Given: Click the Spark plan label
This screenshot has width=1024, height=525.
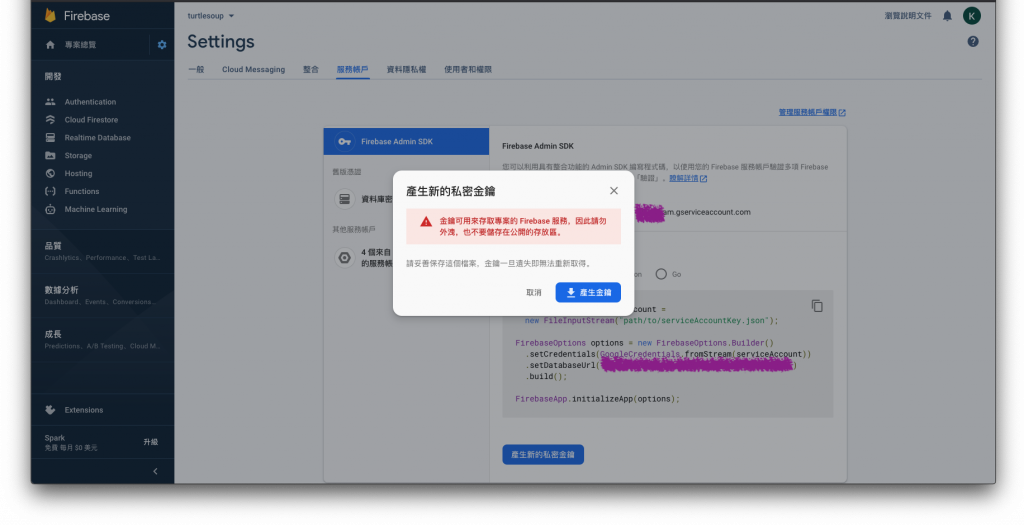Looking at the screenshot, I should [x=55, y=438].
